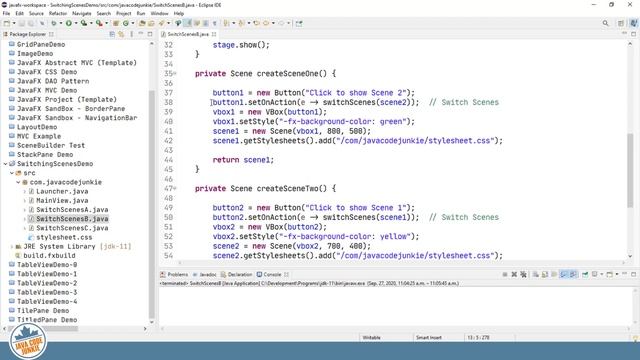Fold the createSceneTwo method at line 47
The height and width of the screenshot is (360, 640).
[x=175, y=189]
